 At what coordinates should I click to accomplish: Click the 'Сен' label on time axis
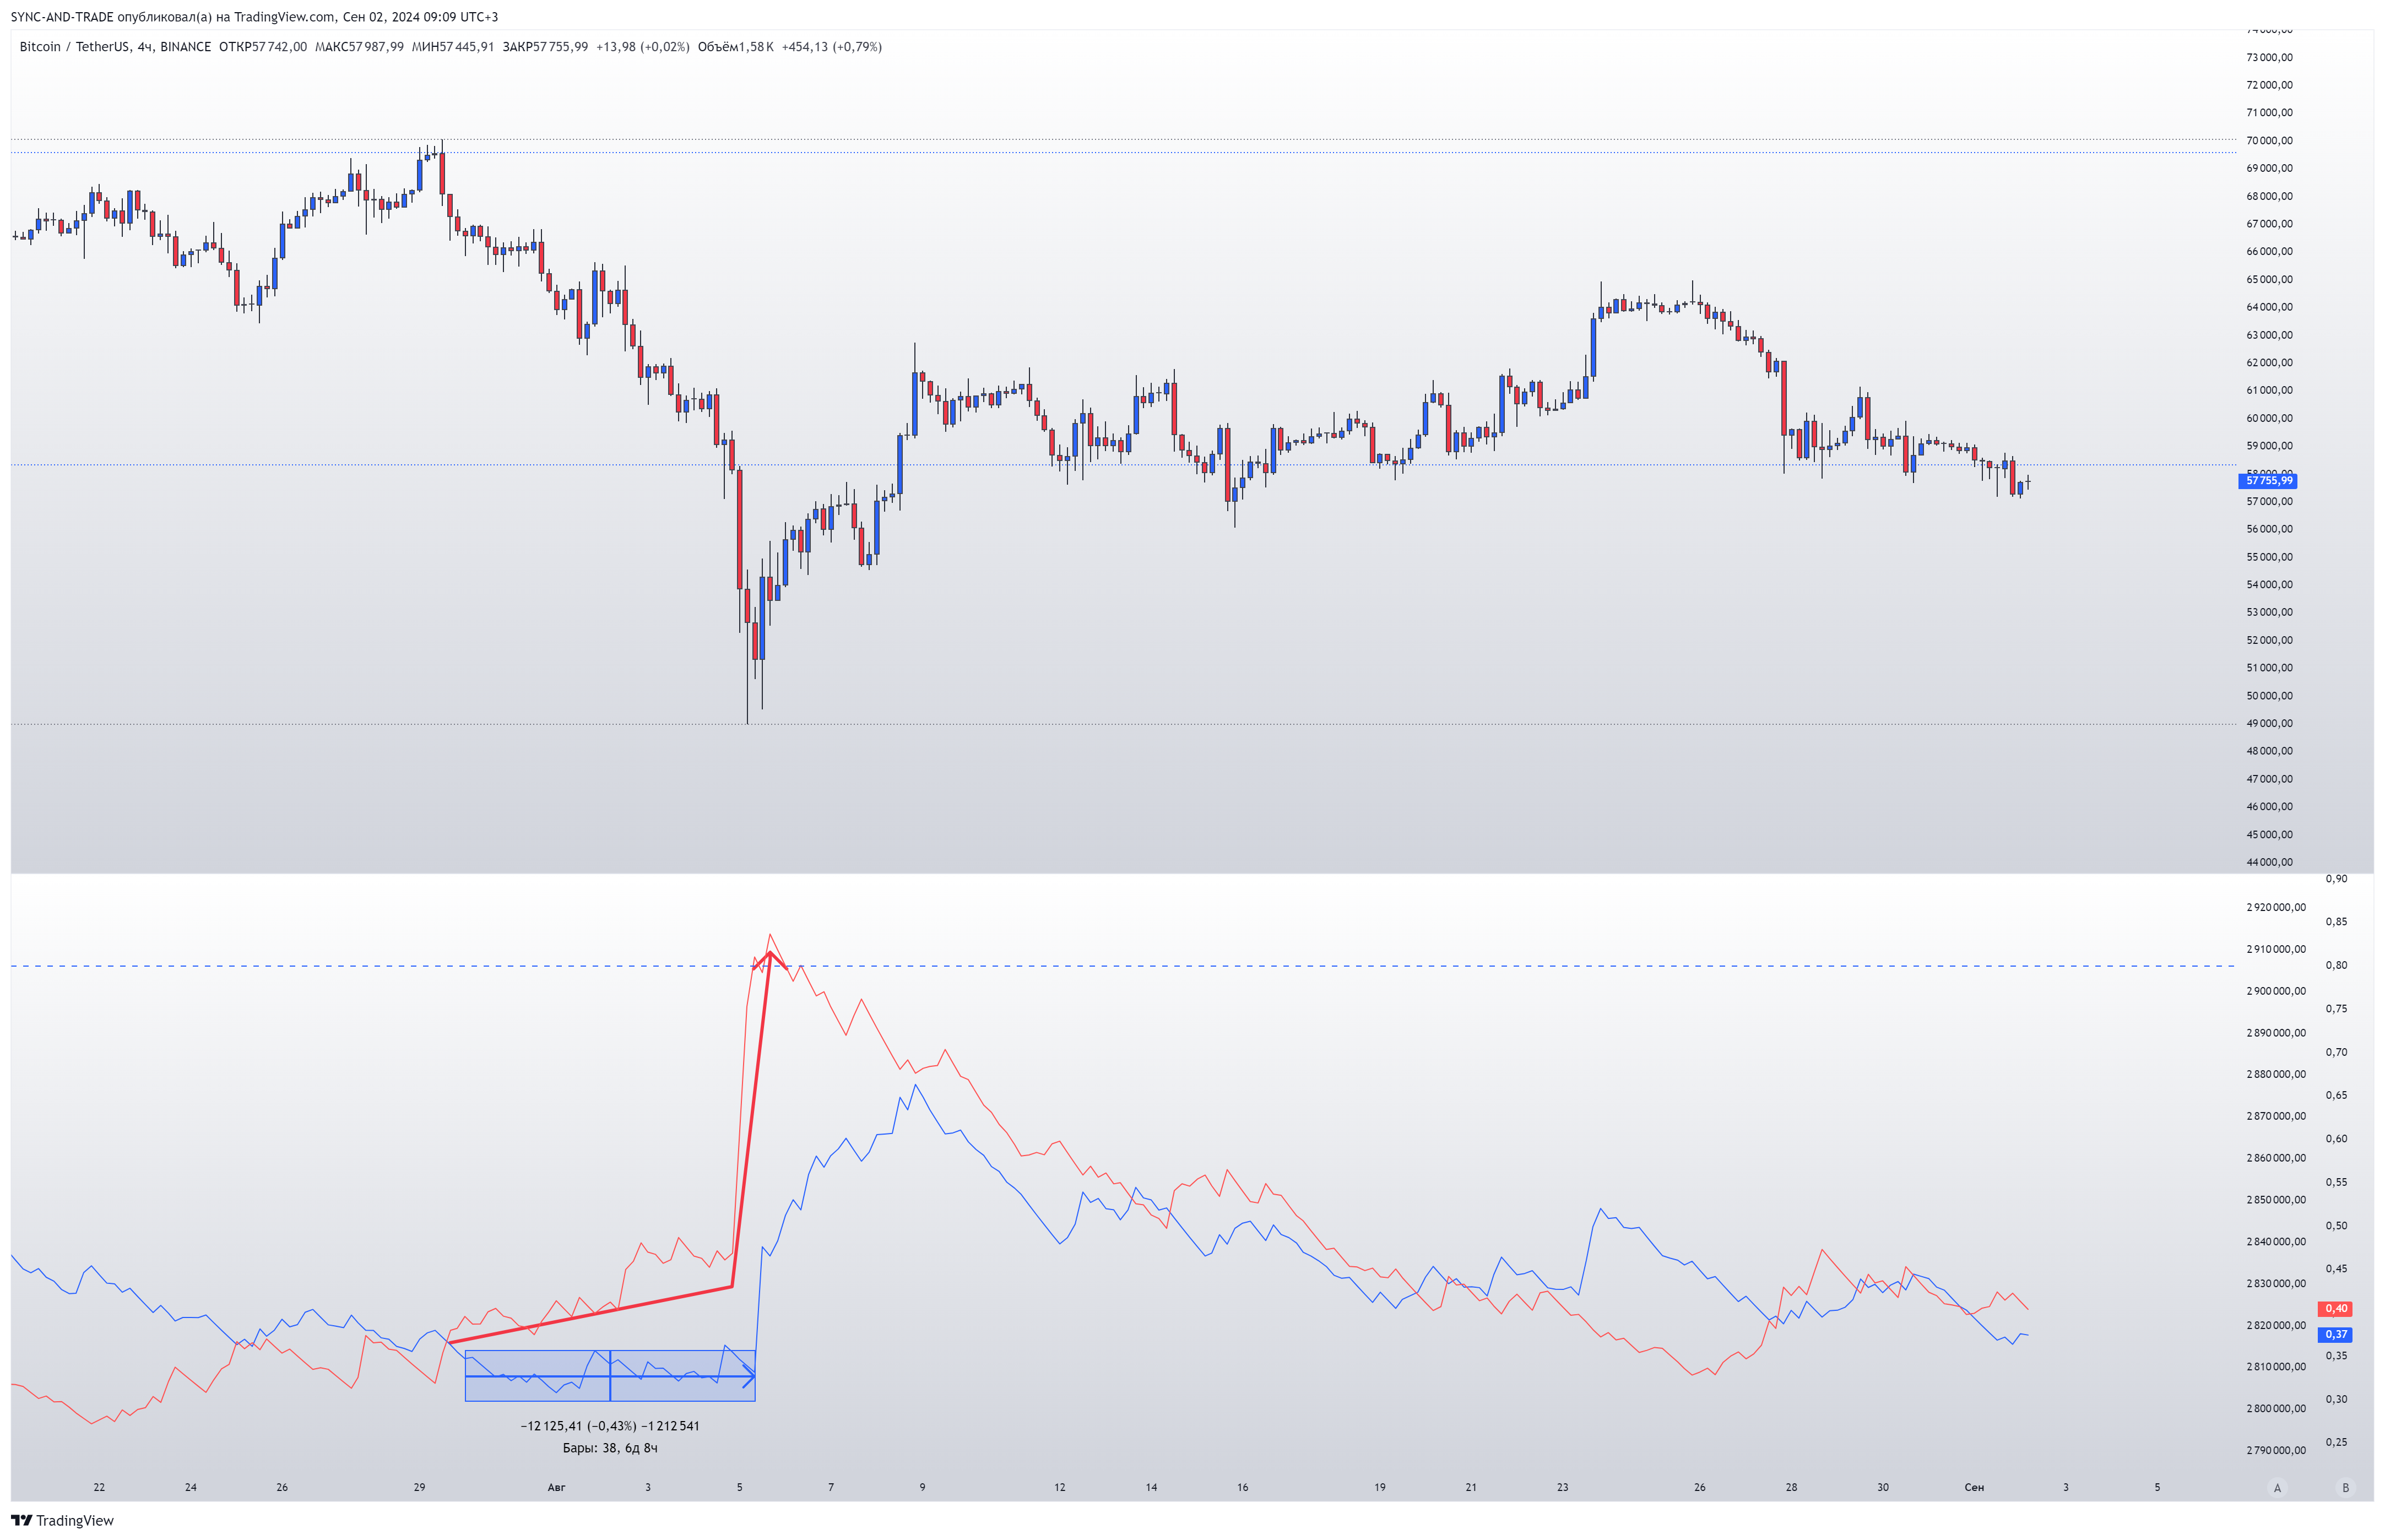tap(1974, 1487)
